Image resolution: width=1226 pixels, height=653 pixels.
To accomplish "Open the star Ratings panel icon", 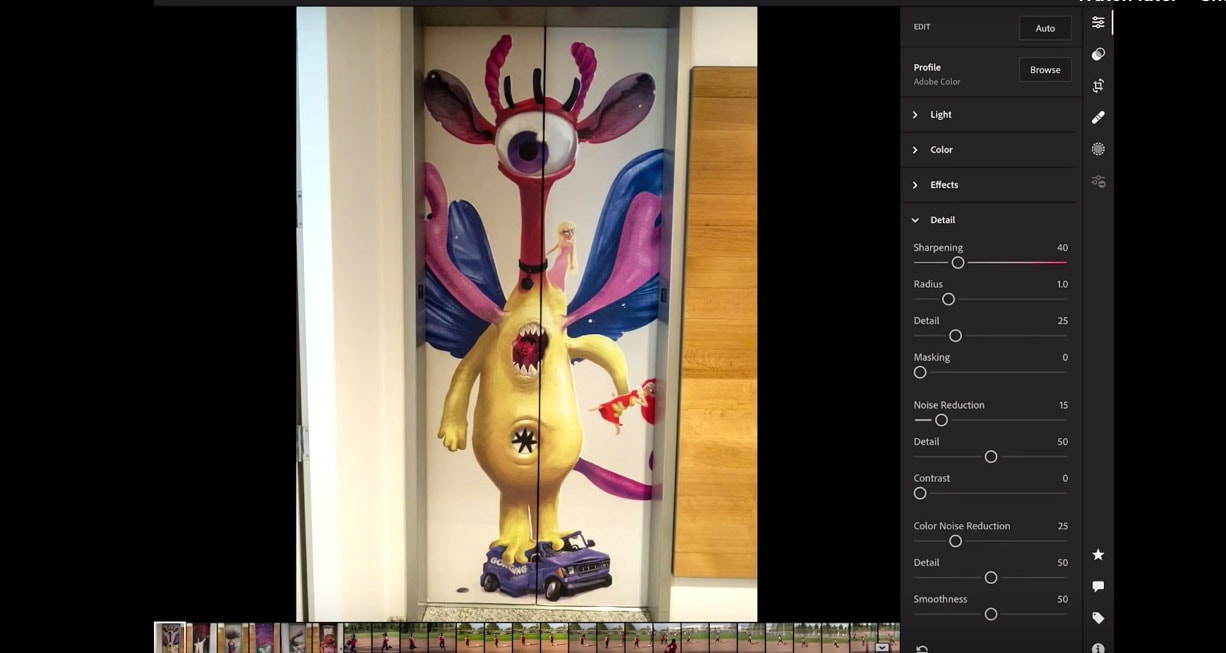I will coord(1098,555).
